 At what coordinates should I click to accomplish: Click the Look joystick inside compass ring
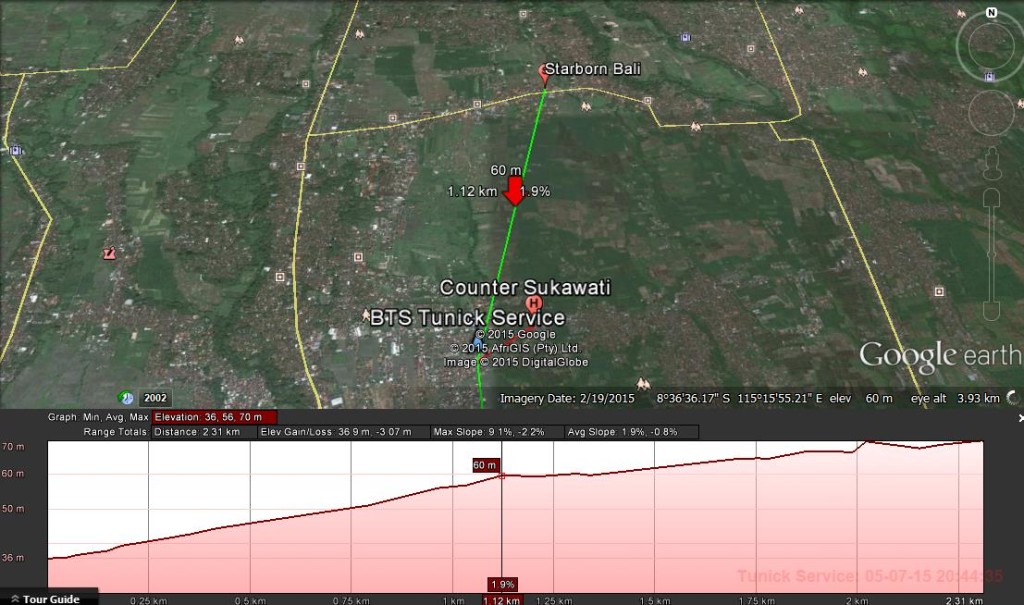[x=990, y=46]
